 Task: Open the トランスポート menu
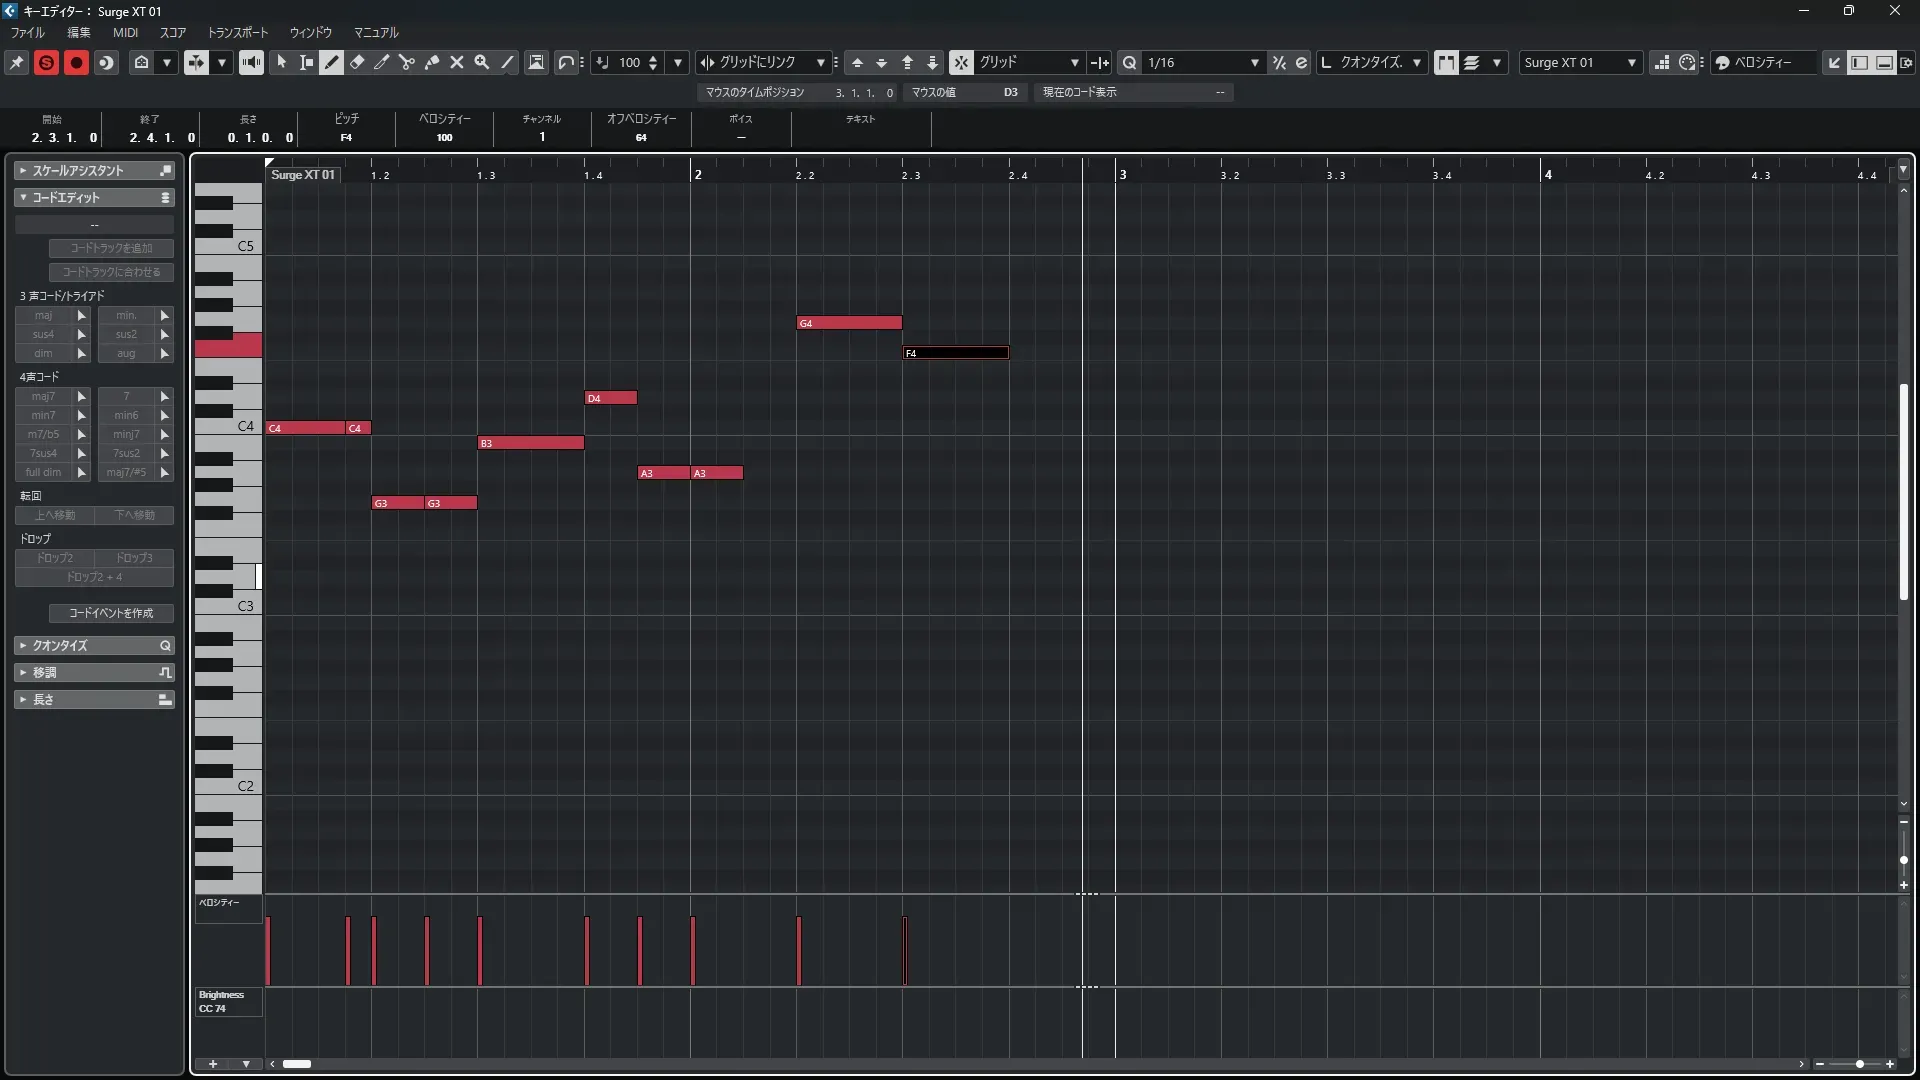(x=237, y=32)
